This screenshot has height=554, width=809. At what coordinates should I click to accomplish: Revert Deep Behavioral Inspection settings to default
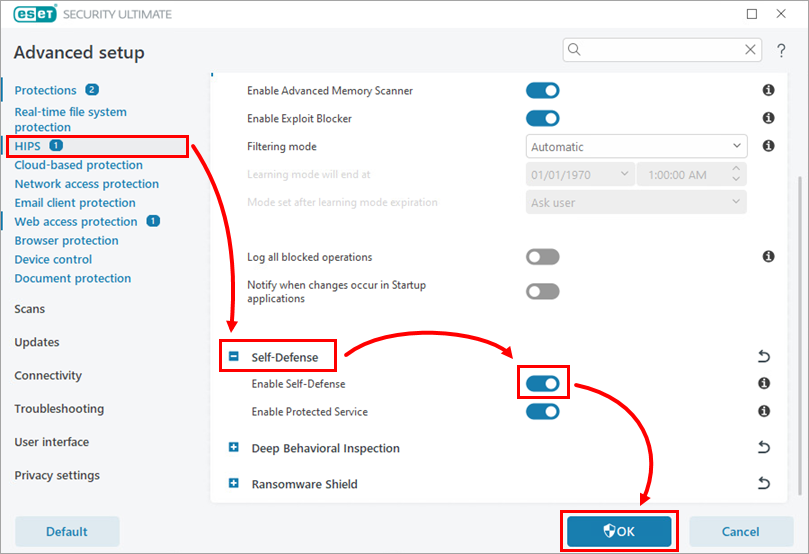click(x=764, y=448)
